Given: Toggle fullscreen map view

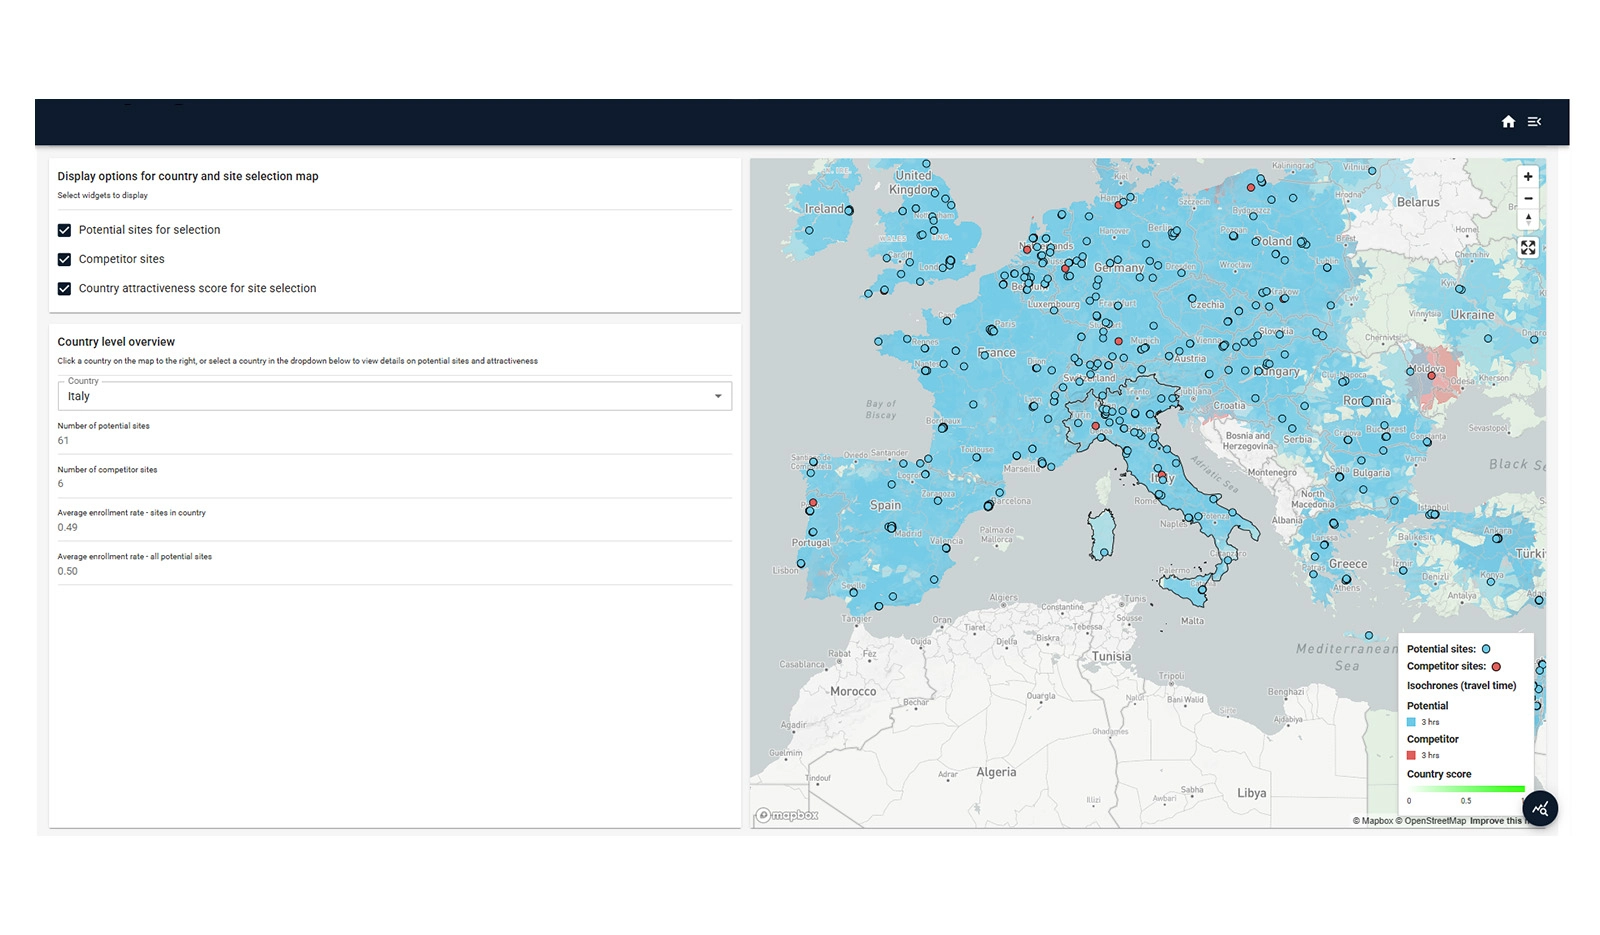Looking at the screenshot, I should [x=1528, y=248].
